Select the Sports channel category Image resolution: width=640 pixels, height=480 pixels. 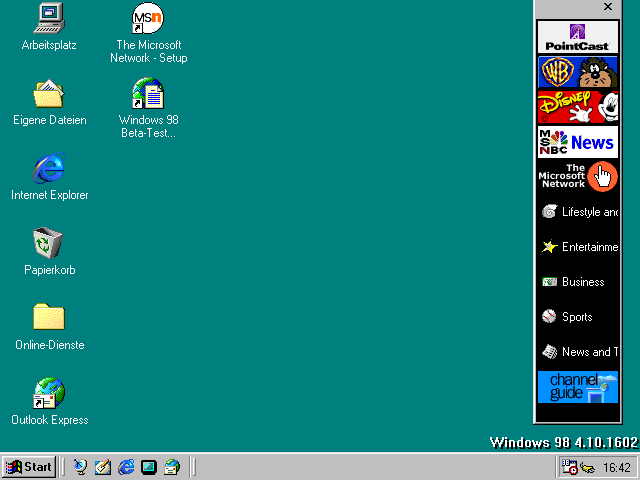click(577, 317)
